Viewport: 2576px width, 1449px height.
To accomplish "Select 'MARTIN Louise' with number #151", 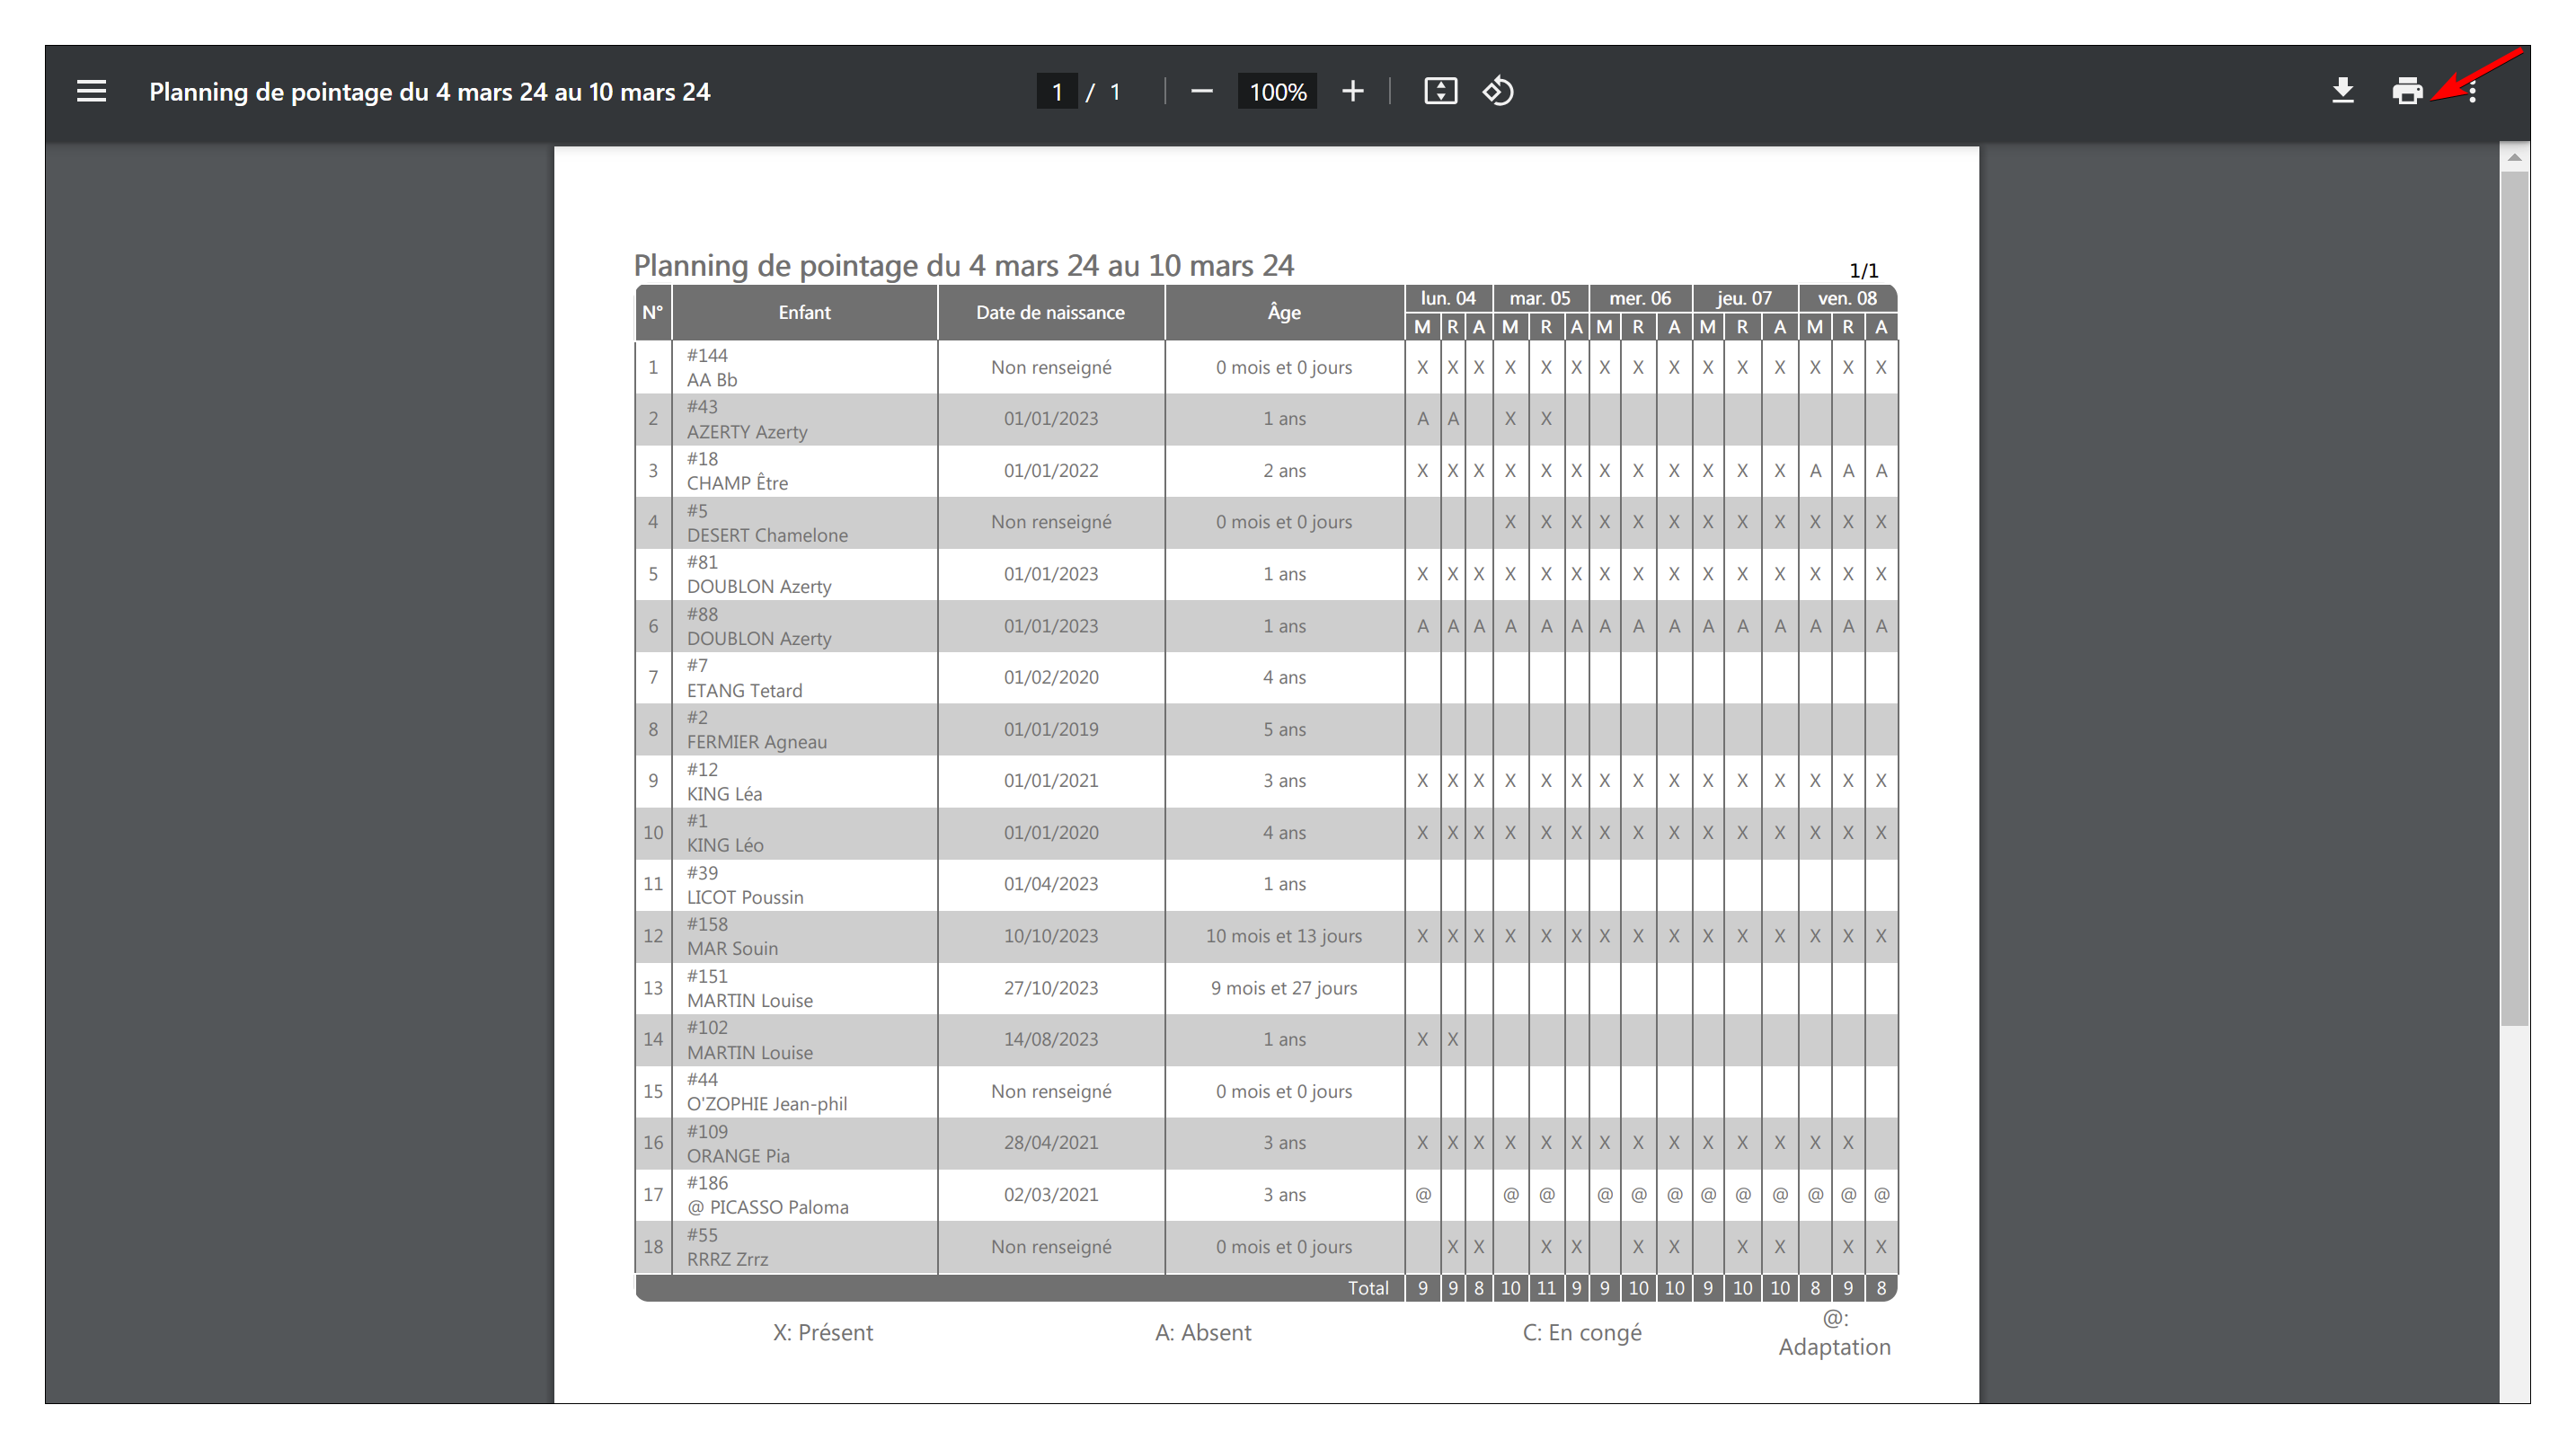I will (750, 1000).
